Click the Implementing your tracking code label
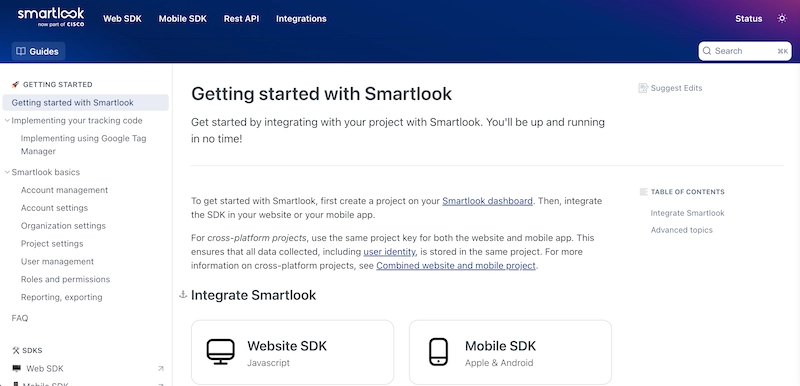 [77, 121]
